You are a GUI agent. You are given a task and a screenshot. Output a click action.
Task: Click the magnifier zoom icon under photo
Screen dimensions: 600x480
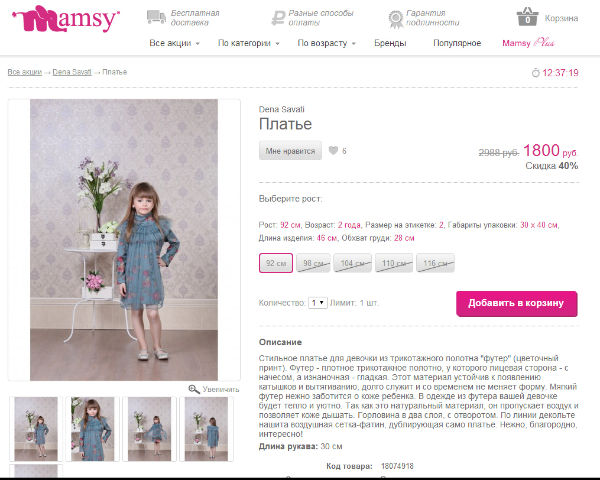pos(194,389)
